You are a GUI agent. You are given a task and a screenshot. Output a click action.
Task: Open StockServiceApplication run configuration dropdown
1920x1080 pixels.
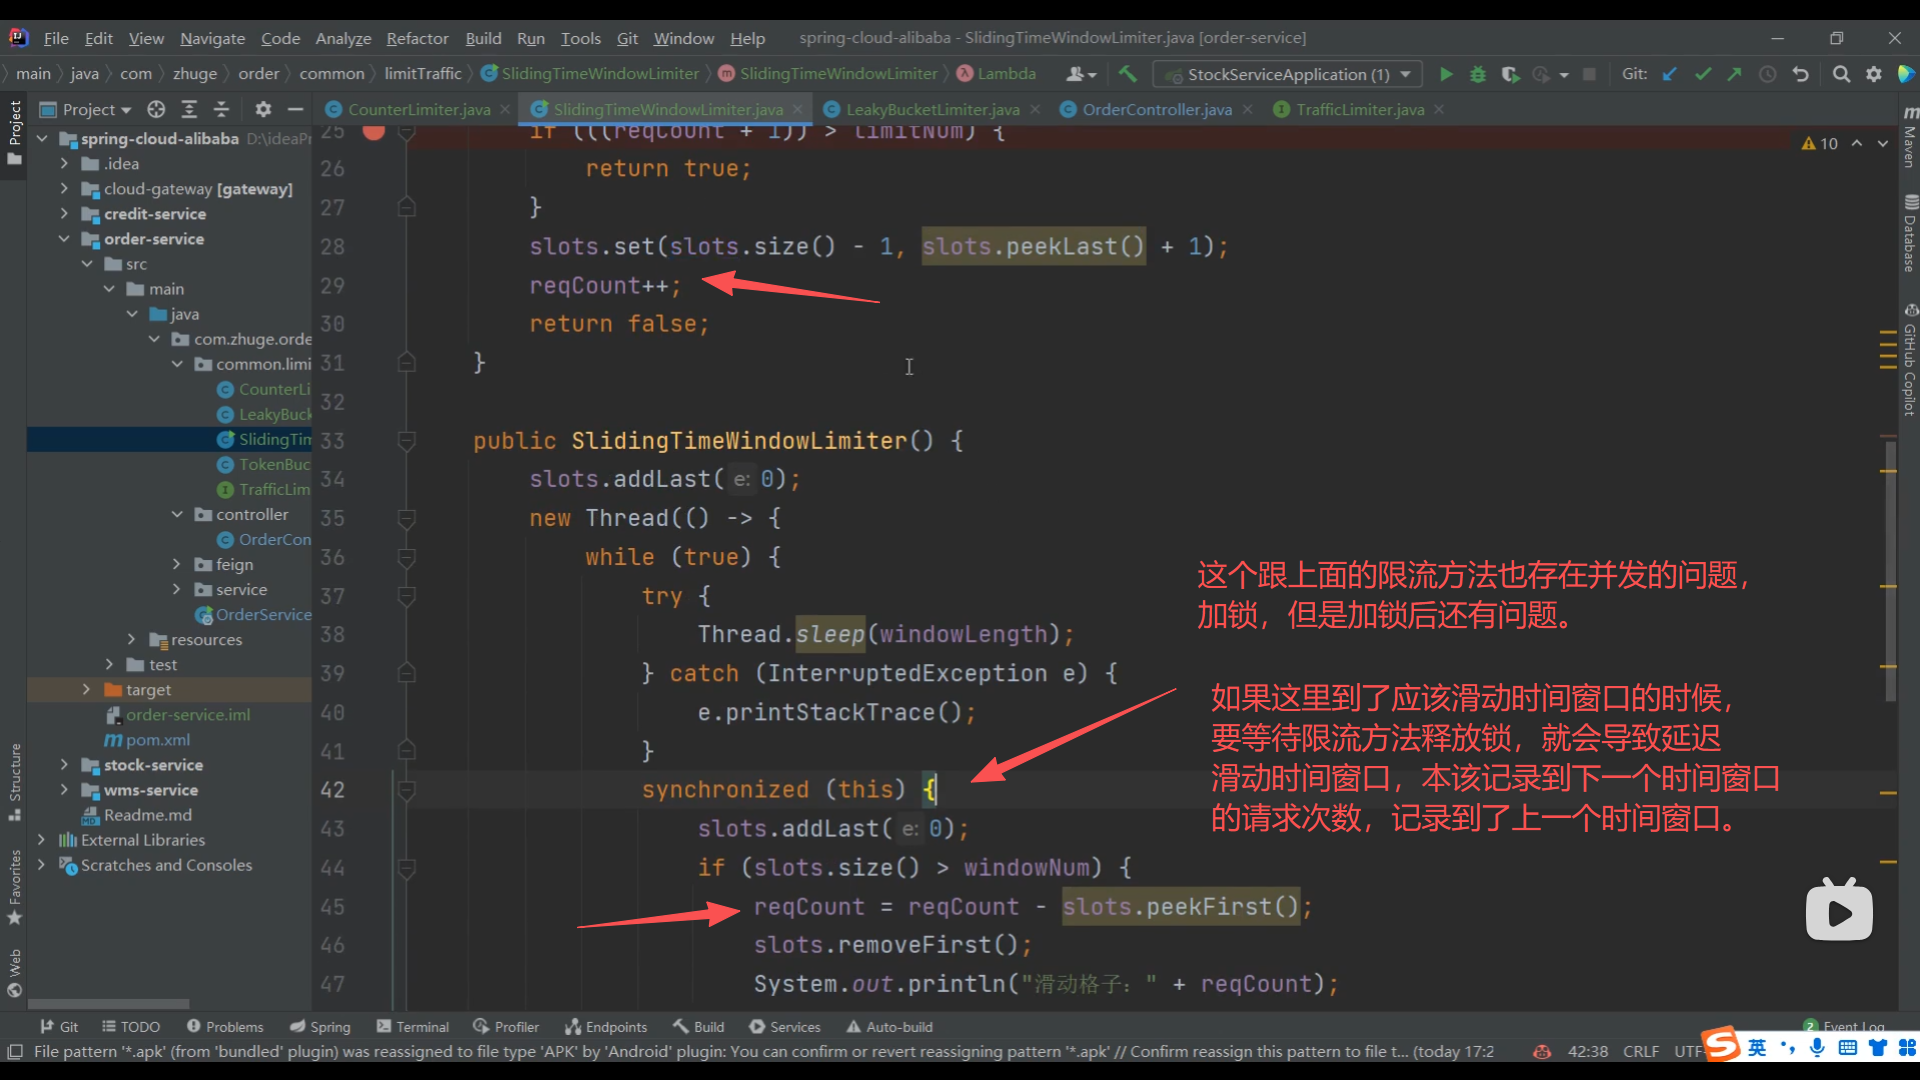[1288, 74]
